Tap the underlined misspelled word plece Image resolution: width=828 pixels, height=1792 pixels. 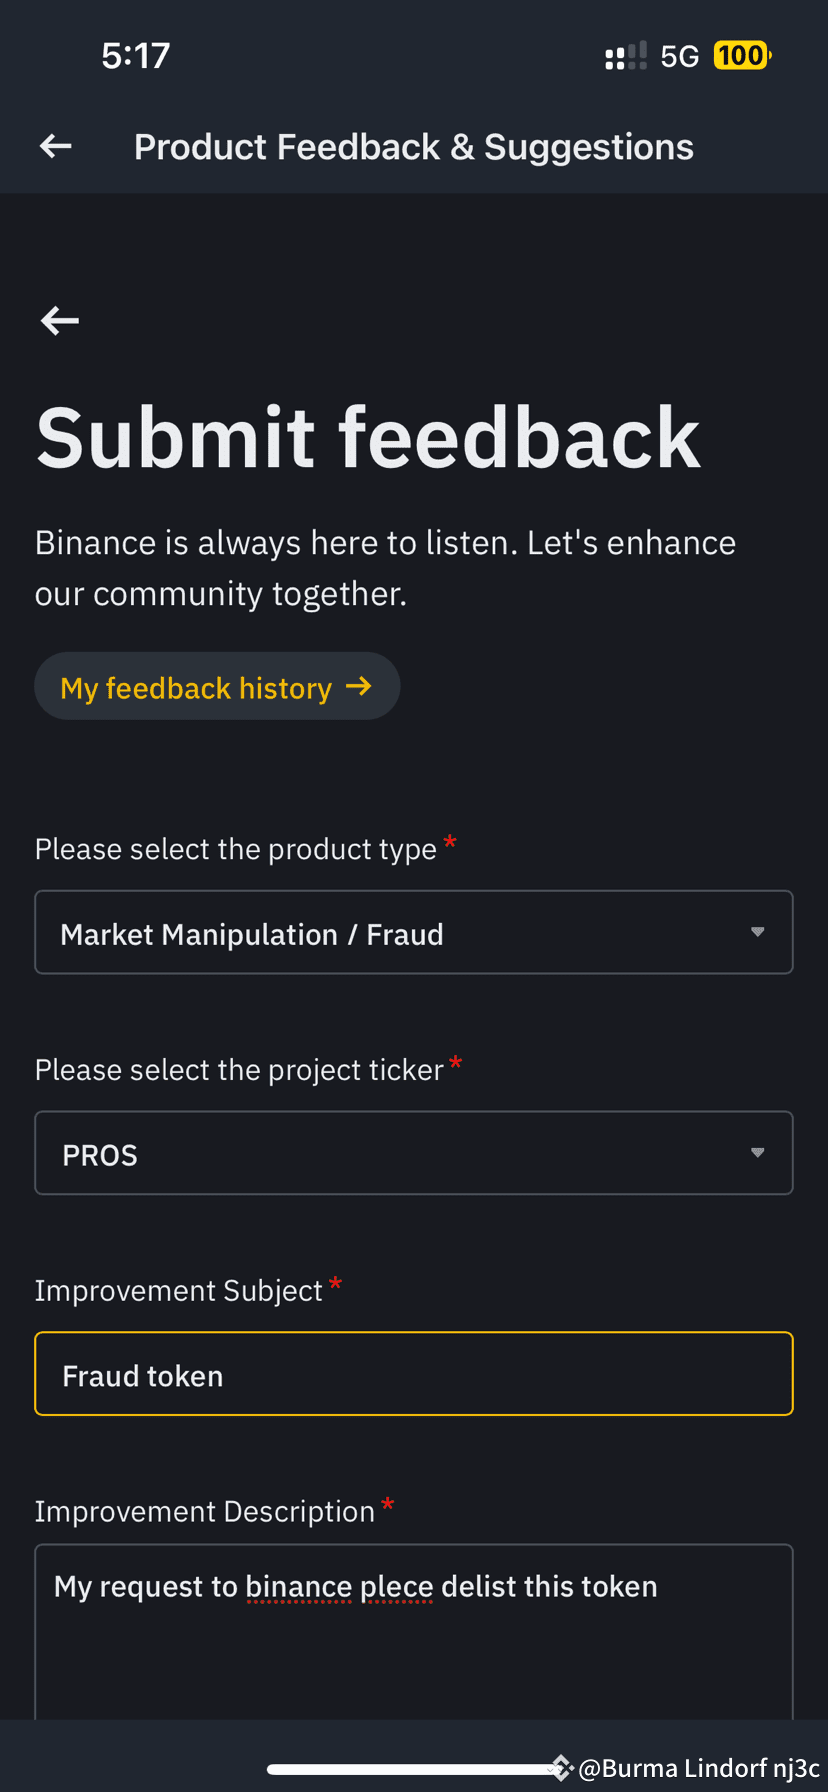coord(396,1585)
